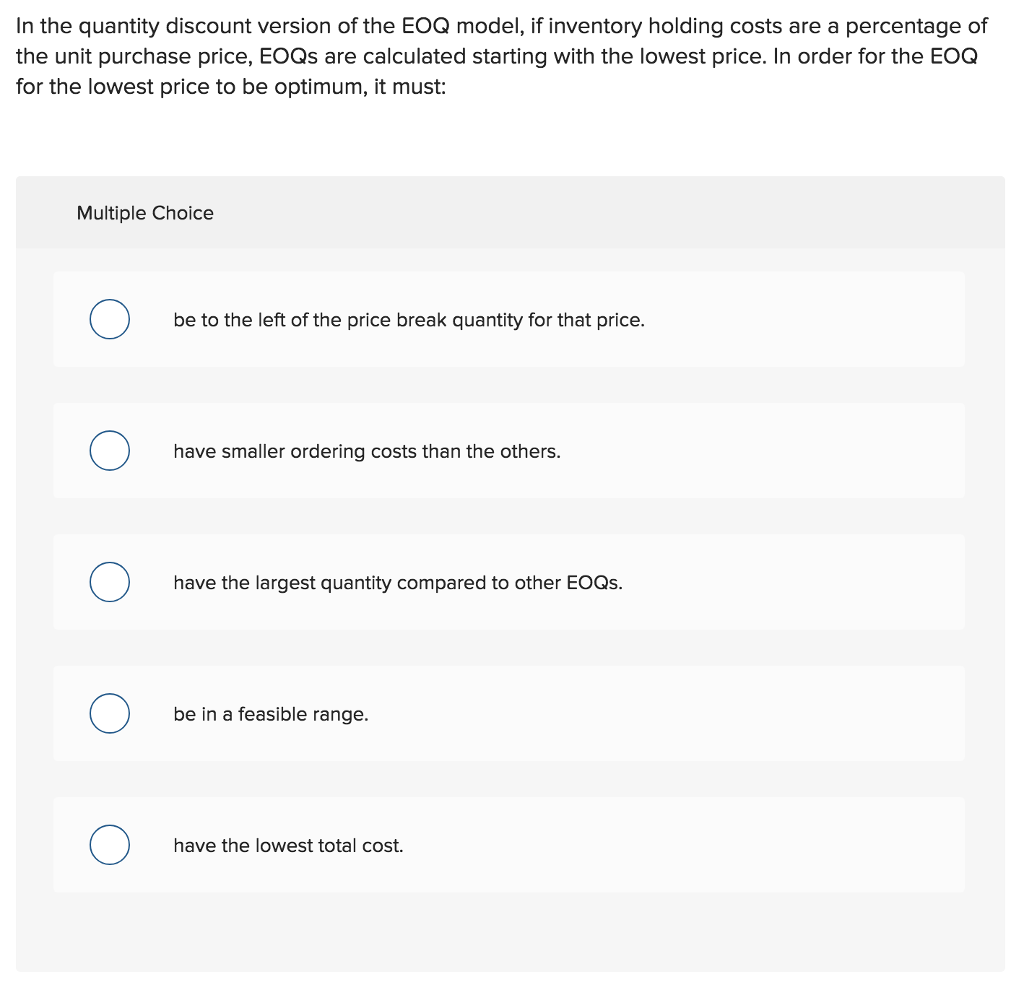Viewport: 1024px width, 995px height.
Task: Click the 'be in a feasible range' answer text
Action: click(271, 714)
